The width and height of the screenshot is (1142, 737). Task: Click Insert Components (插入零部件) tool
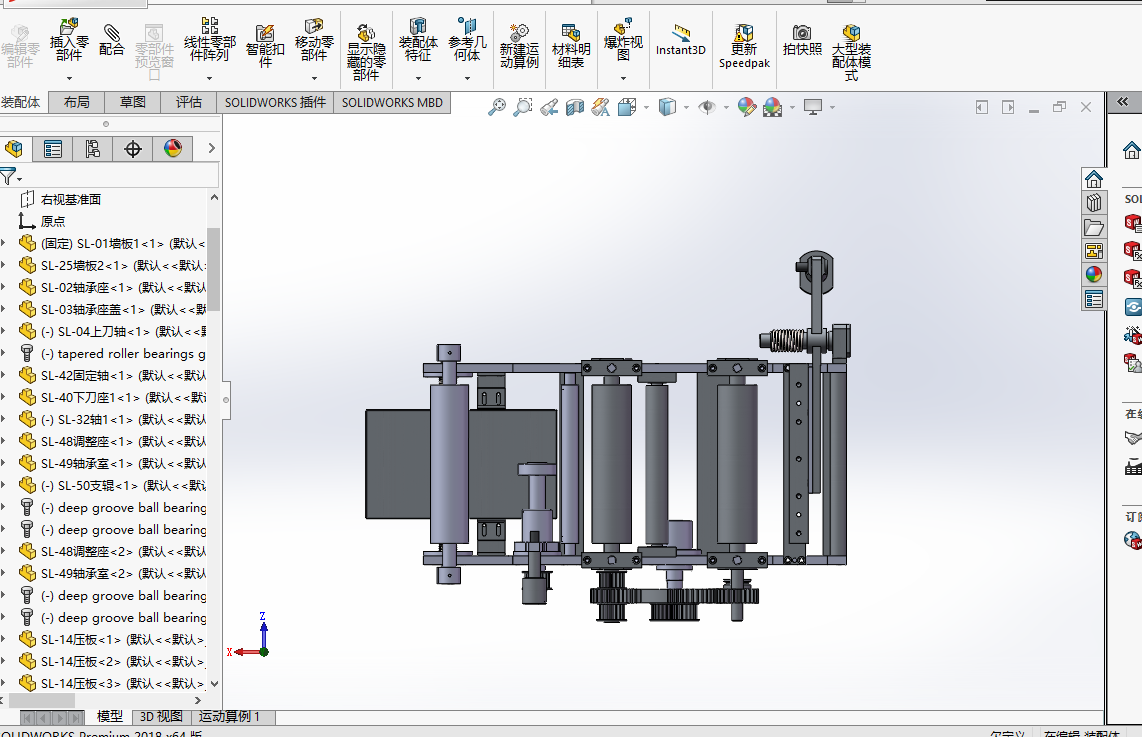click(69, 42)
